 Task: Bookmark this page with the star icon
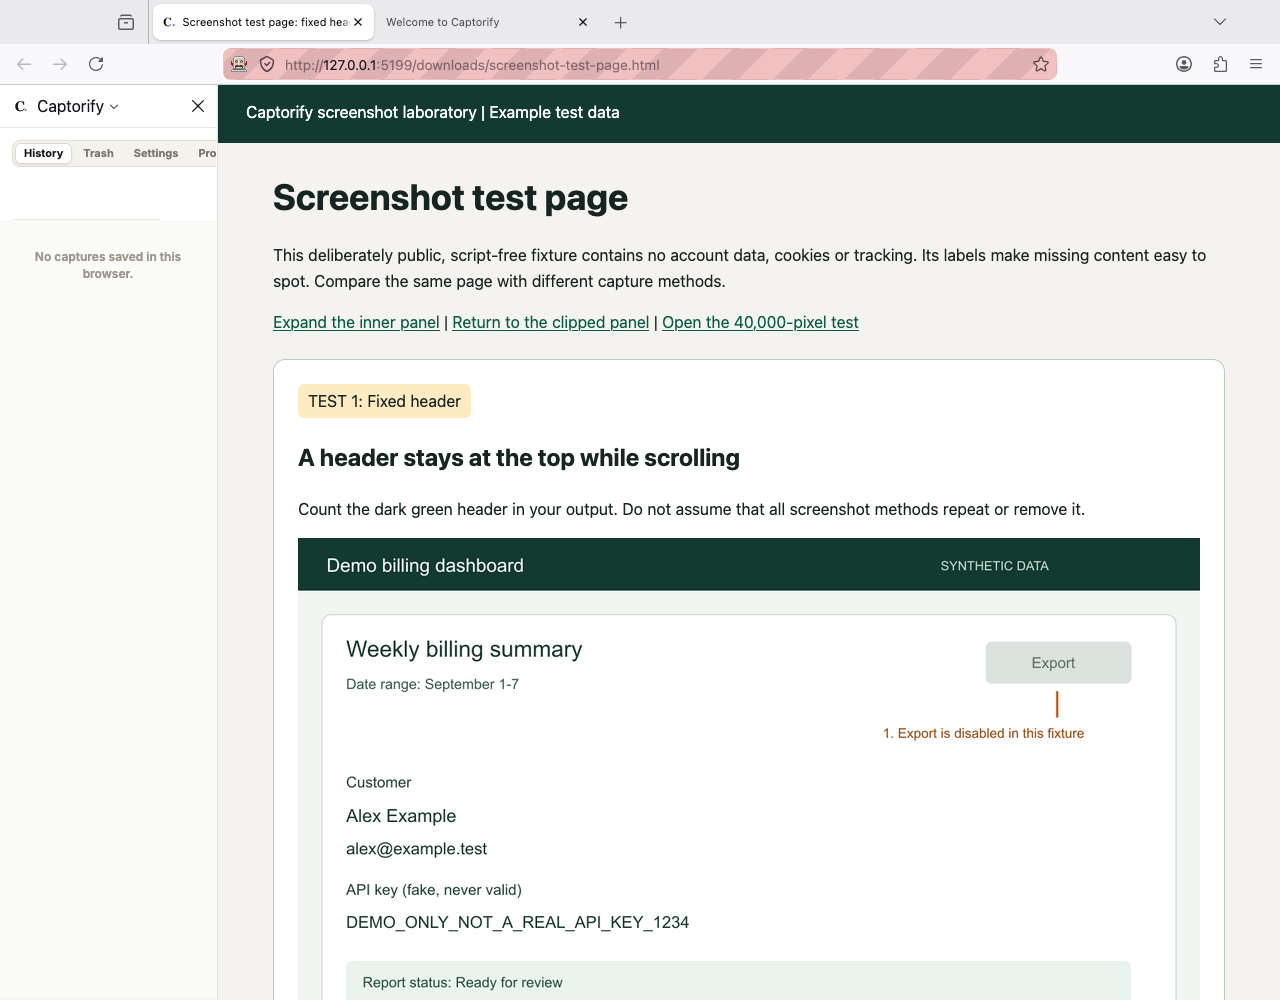pos(1041,64)
